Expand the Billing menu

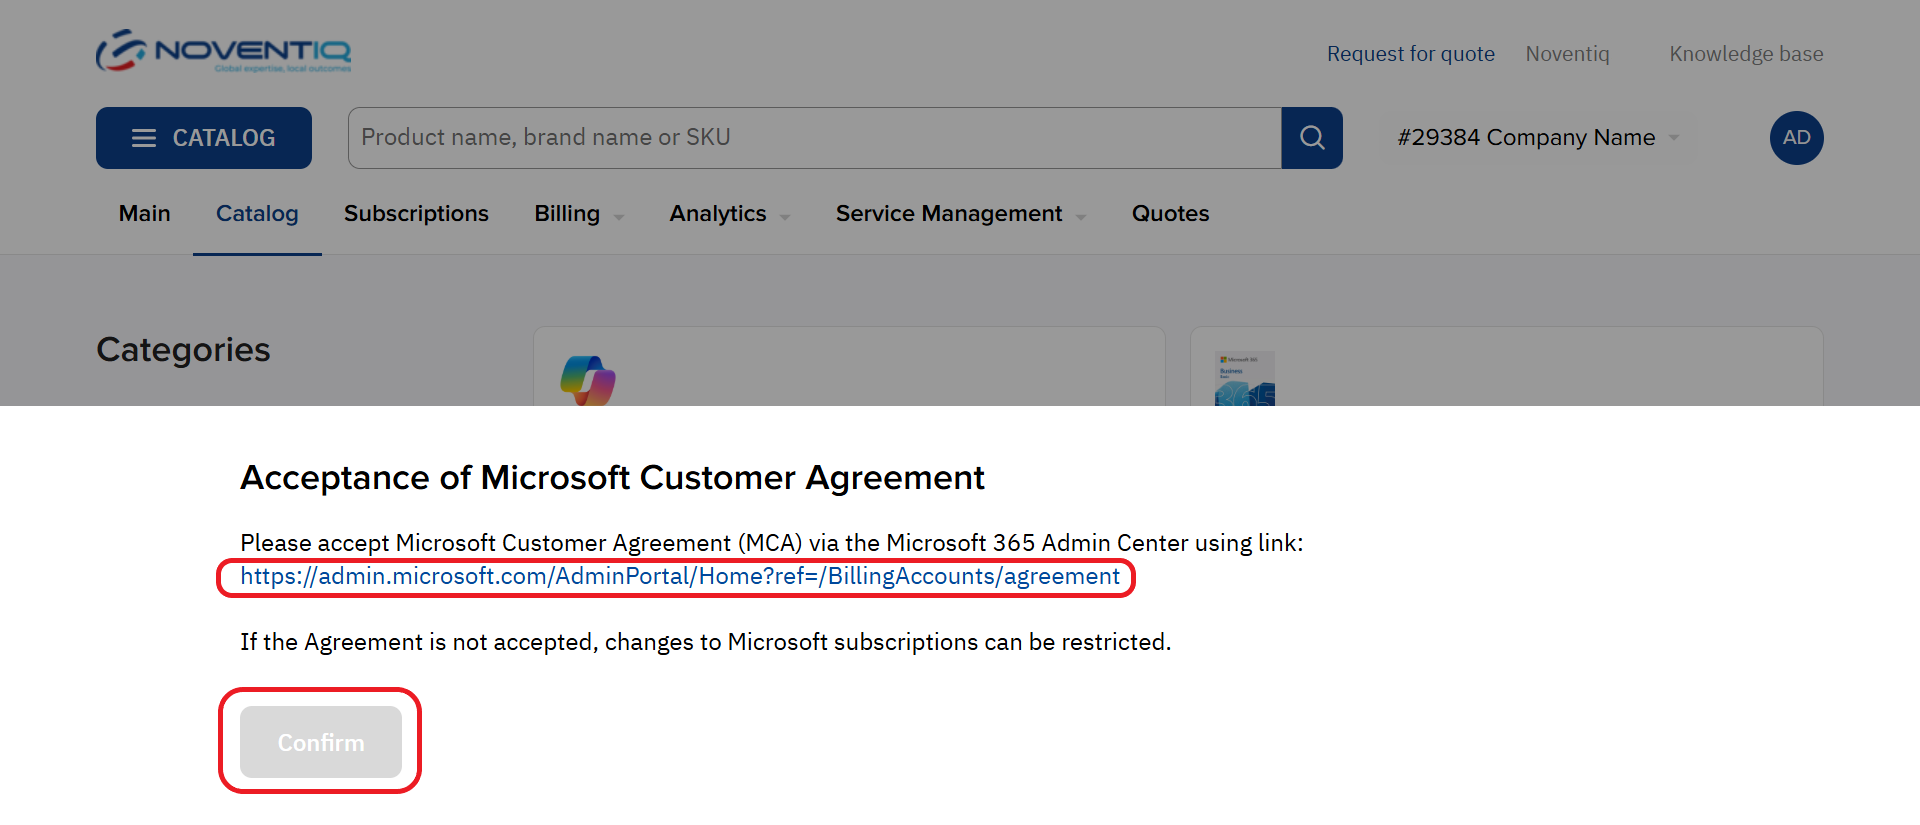click(579, 214)
